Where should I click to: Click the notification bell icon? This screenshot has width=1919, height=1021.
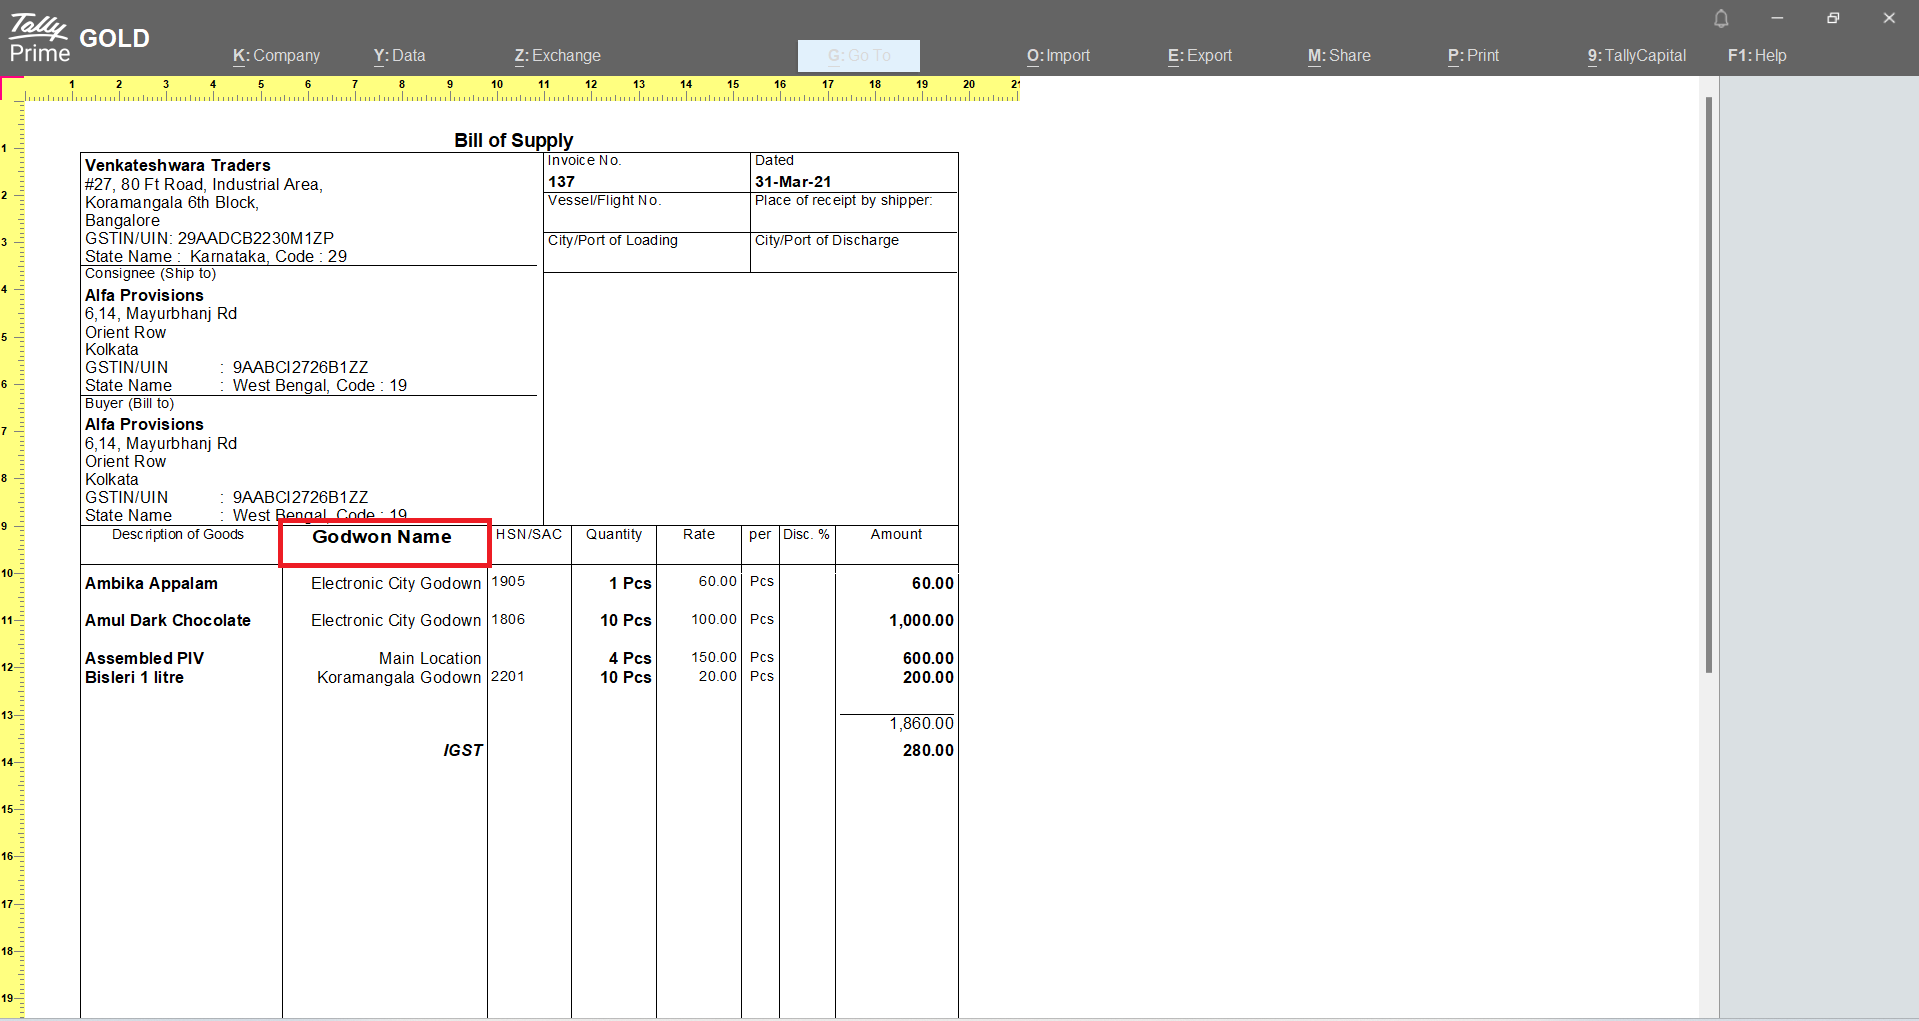tap(1721, 19)
